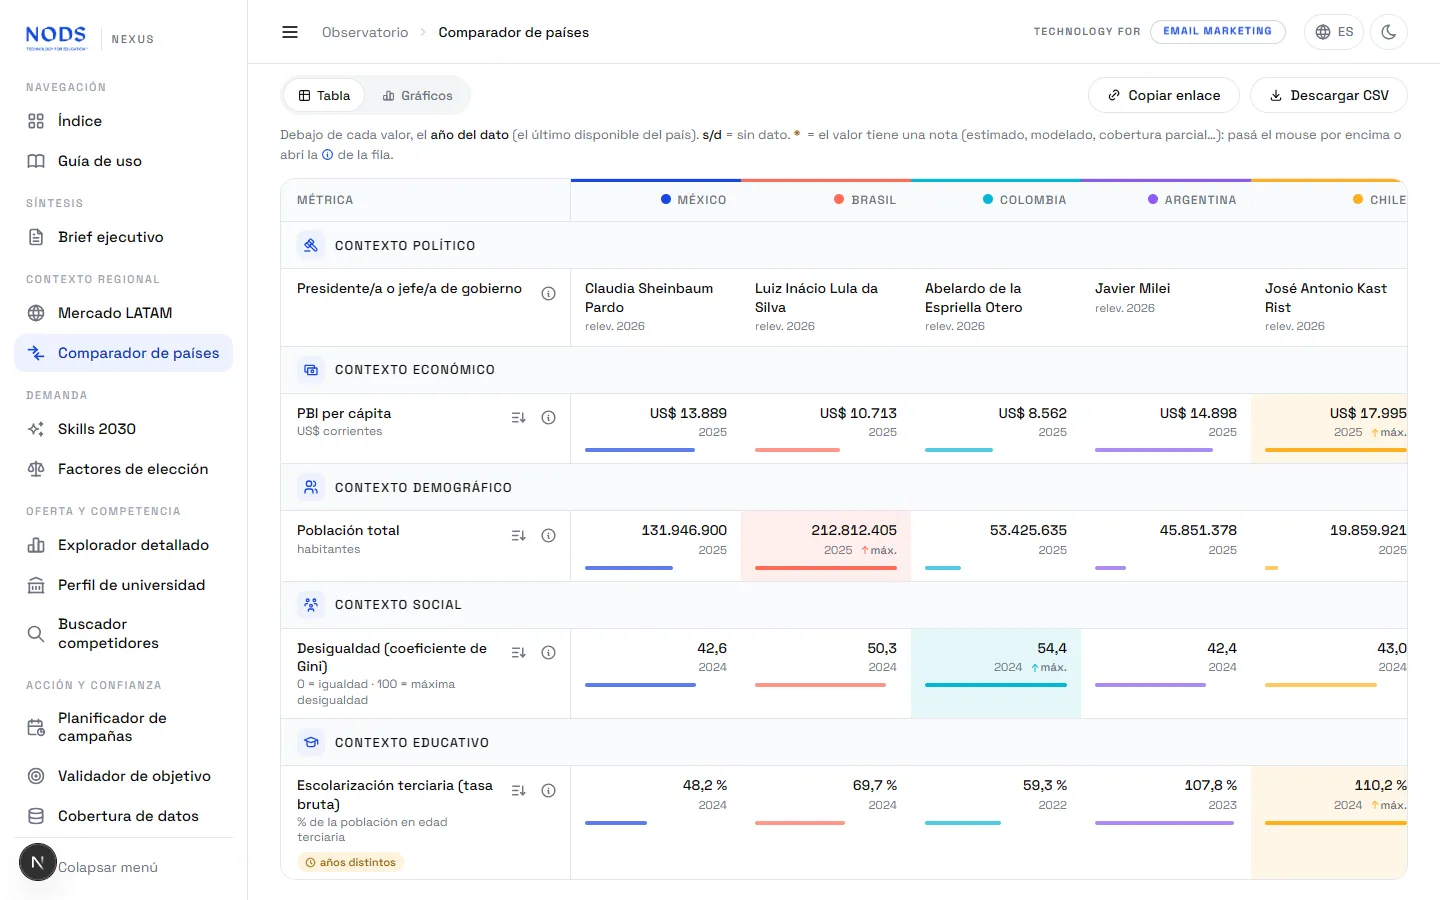Image resolution: width=1440 pixels, height=900 pixels.
Task: Open info icon for PBI per cápita
Action: [x=548, y=418]
